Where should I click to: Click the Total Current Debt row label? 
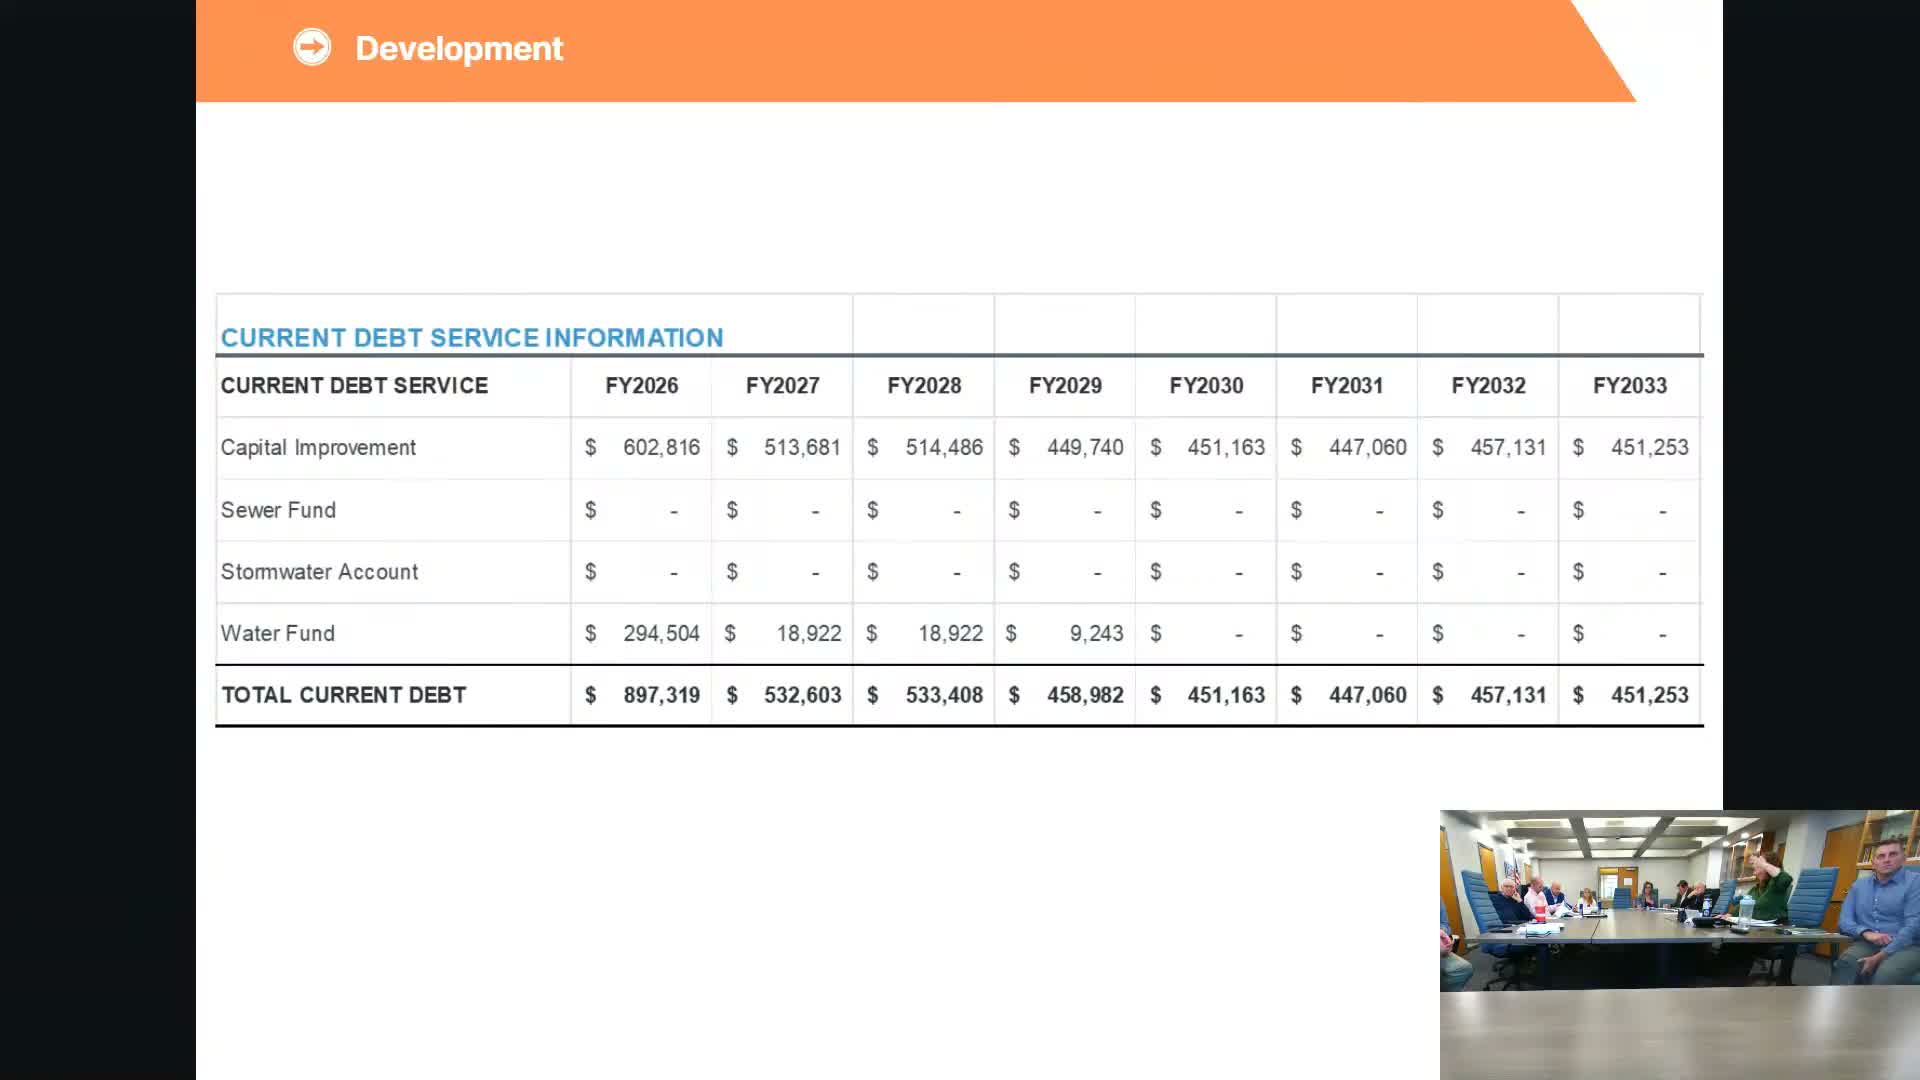click(x=343, y=695)
